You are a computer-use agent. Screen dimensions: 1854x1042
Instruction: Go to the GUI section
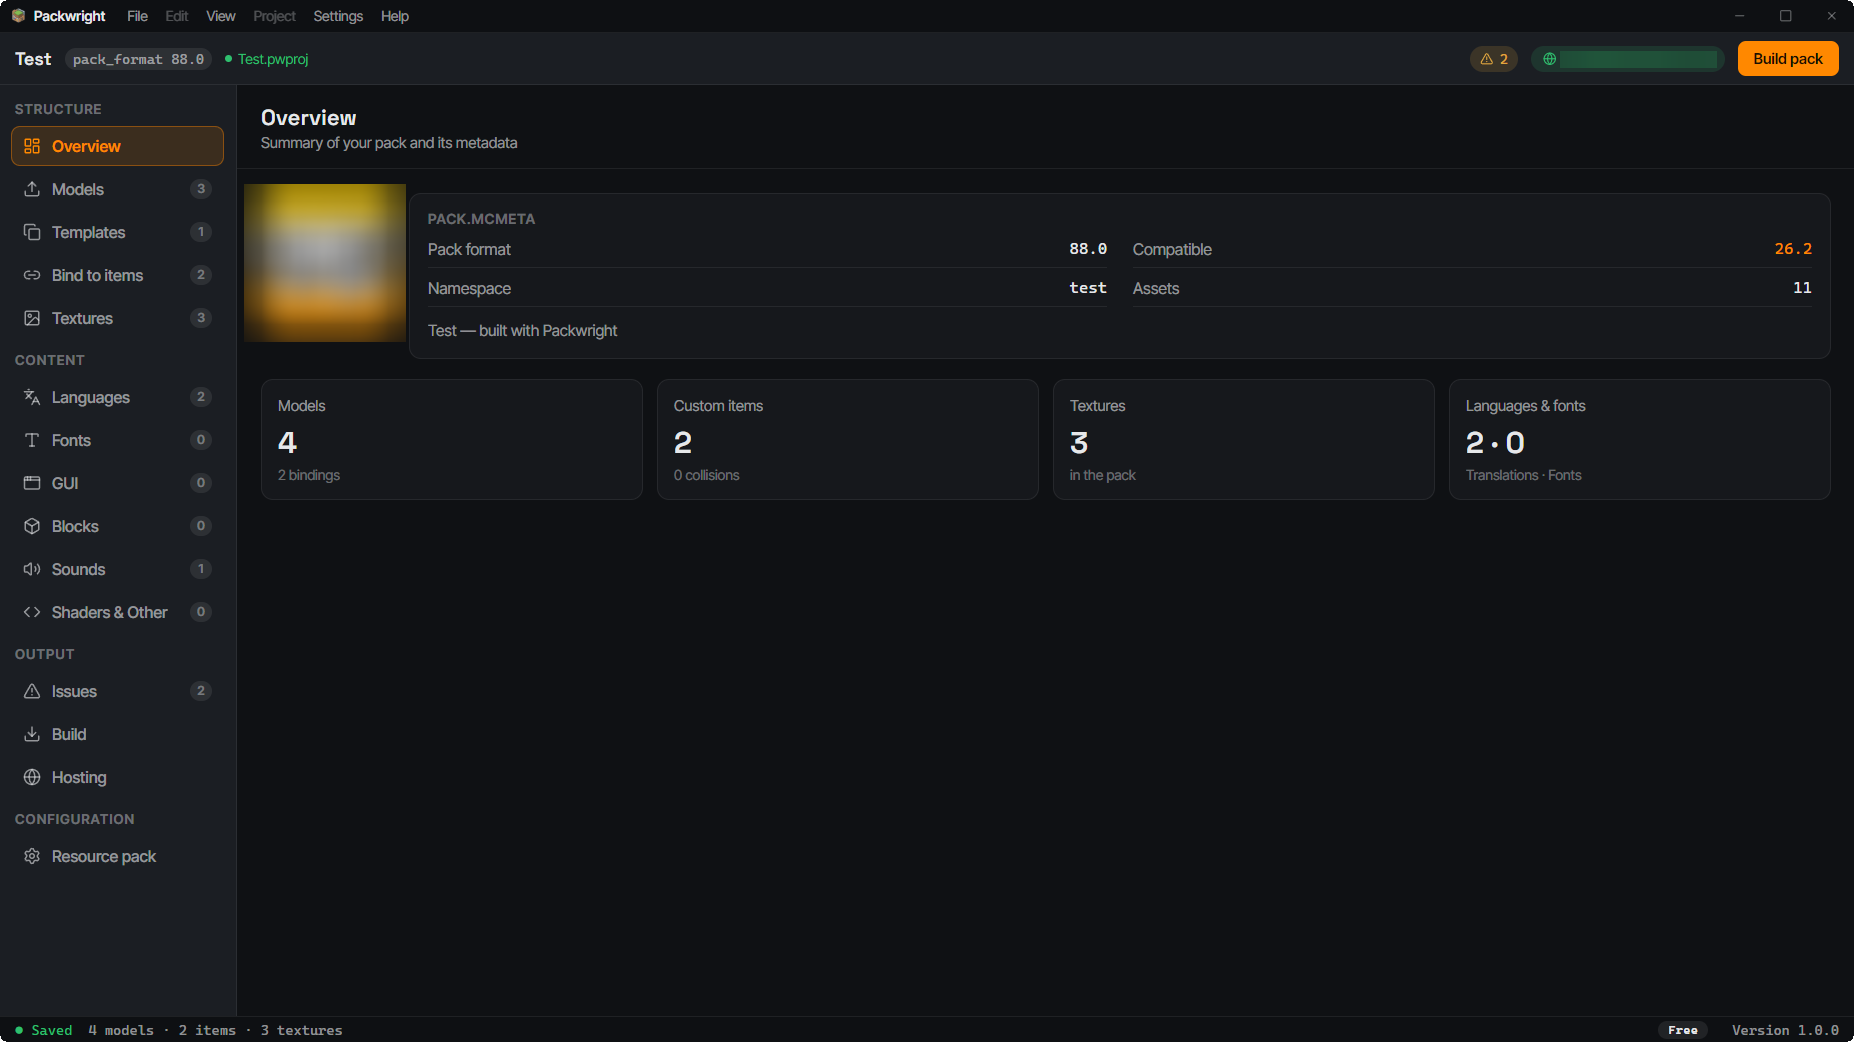point(117,483)
